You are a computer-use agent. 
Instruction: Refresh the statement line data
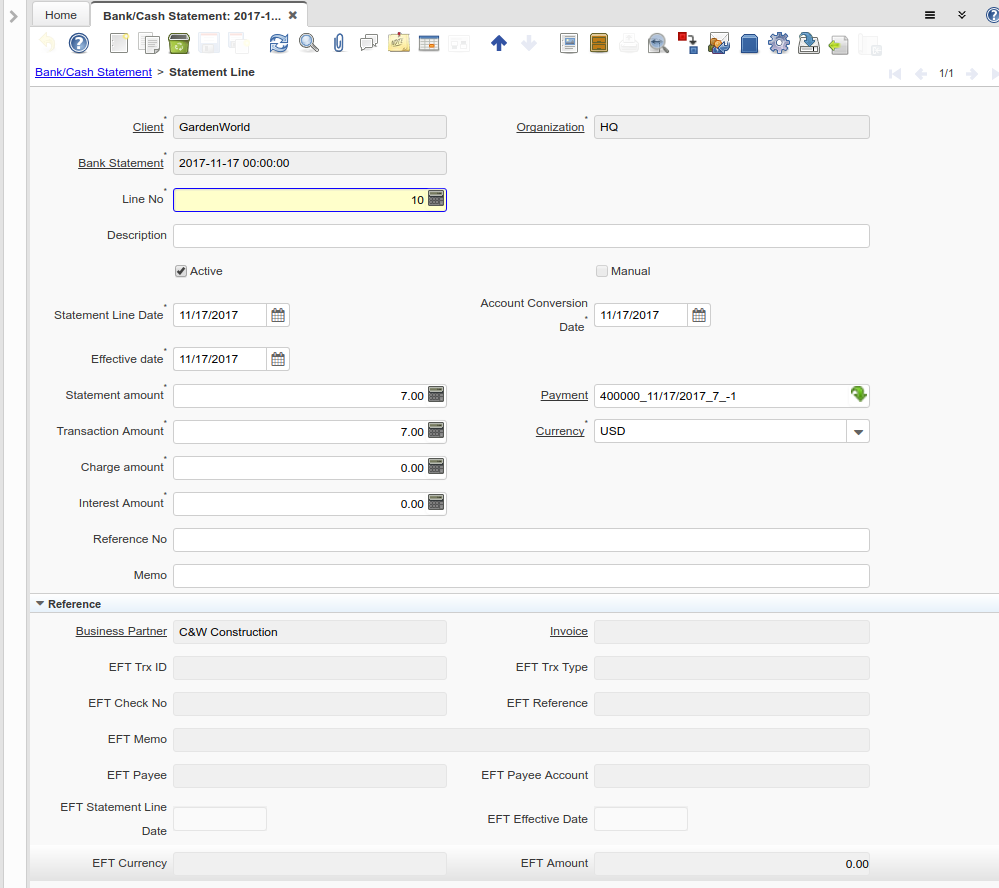click(x=279, y=43)
